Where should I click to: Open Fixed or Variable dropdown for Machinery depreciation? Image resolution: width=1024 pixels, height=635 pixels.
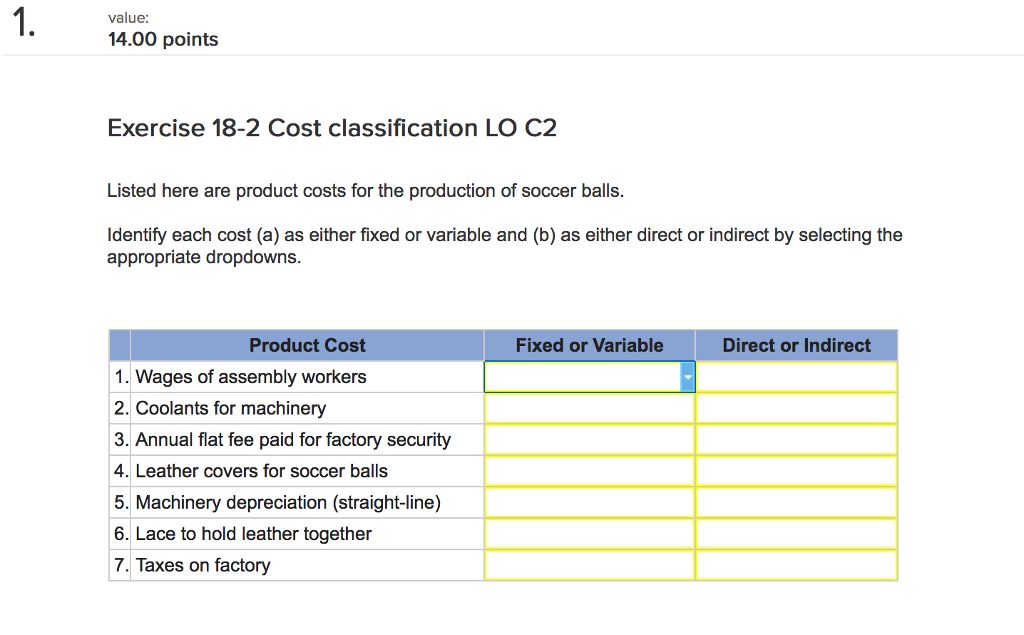tap(589, 502)
